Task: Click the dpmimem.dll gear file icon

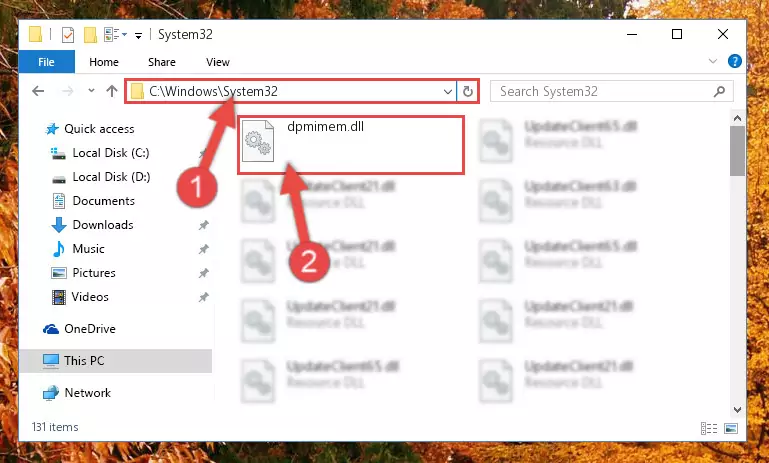Action: pos(258,141)
